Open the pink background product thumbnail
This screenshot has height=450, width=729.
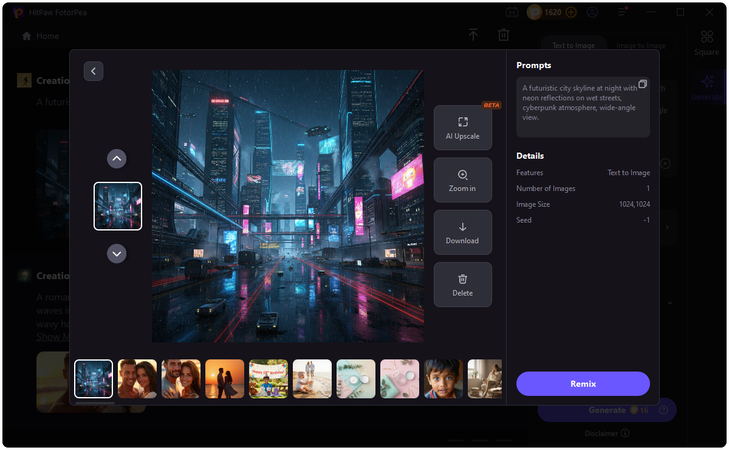tap(399, 378)
